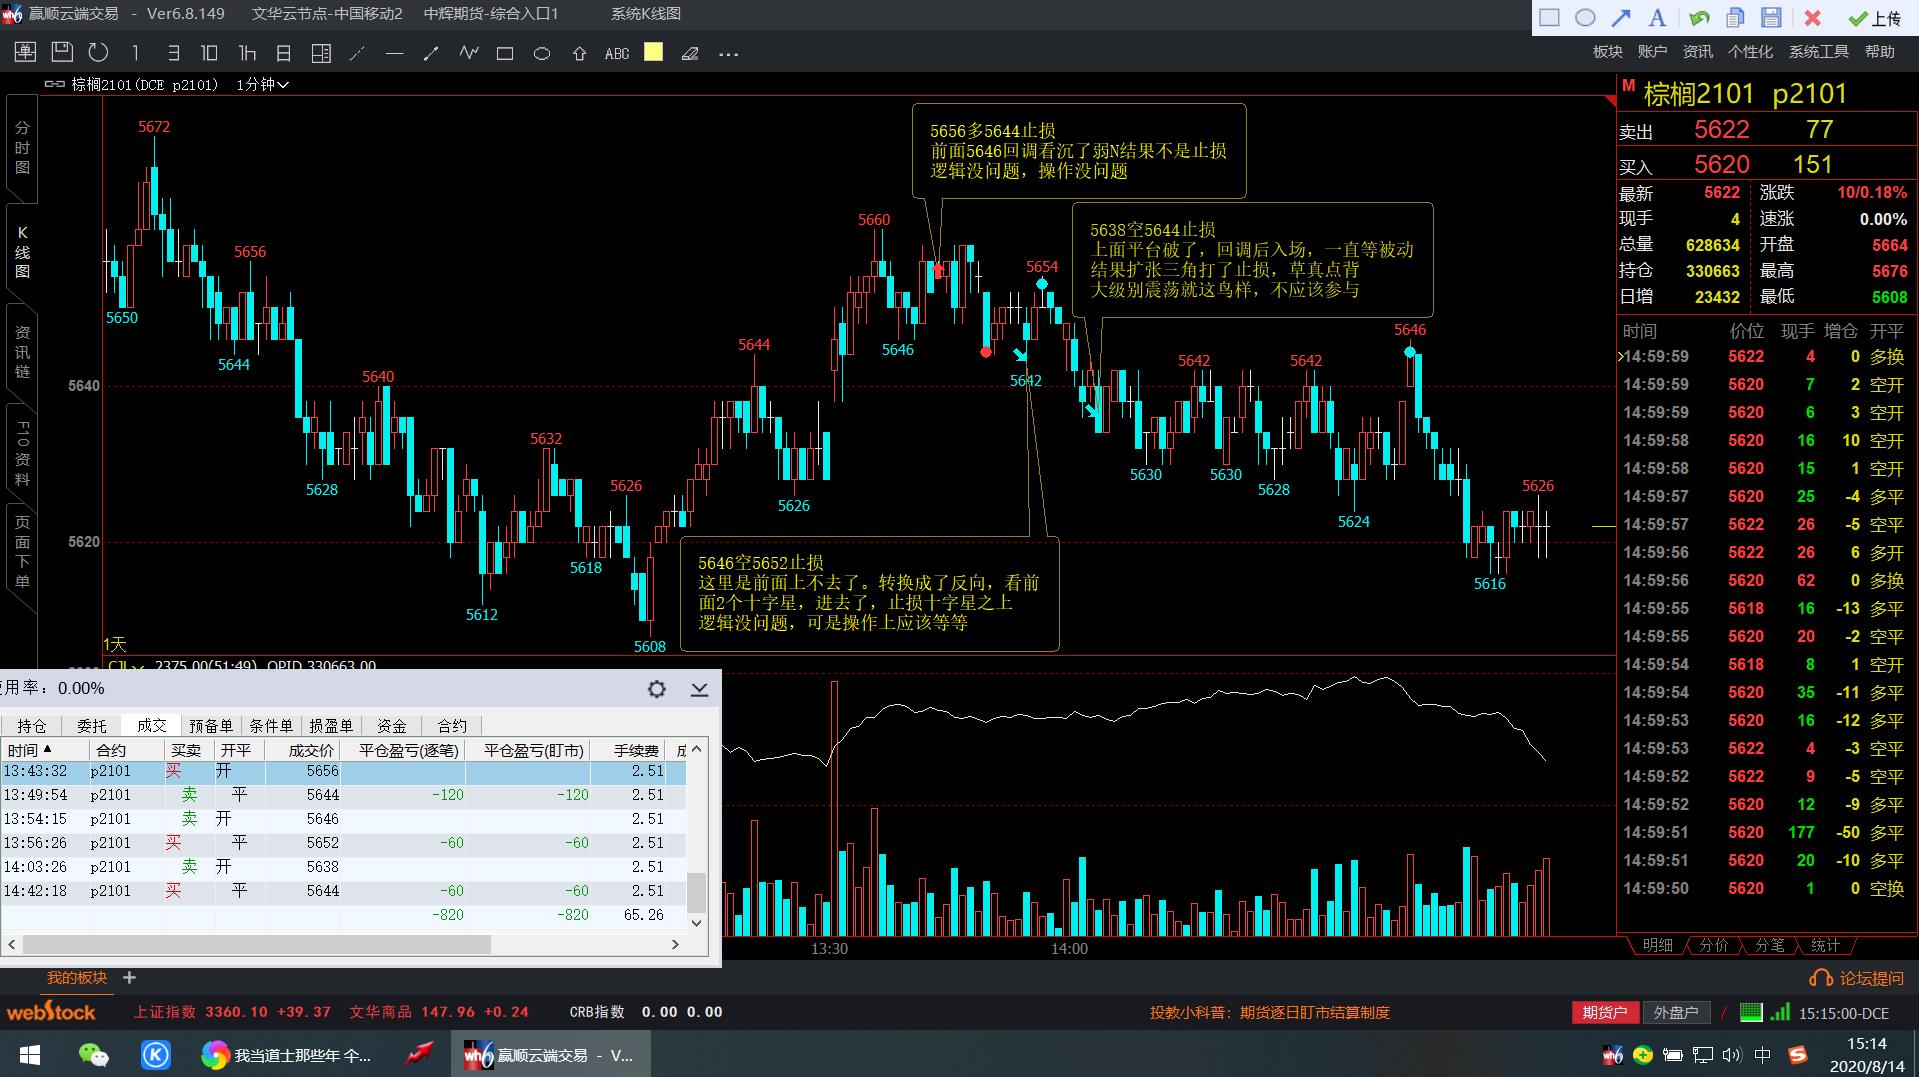Open the 资讯 menu
Image resolution: width=1919 pixels, height=1077 pixels.
pos(1697,52)
